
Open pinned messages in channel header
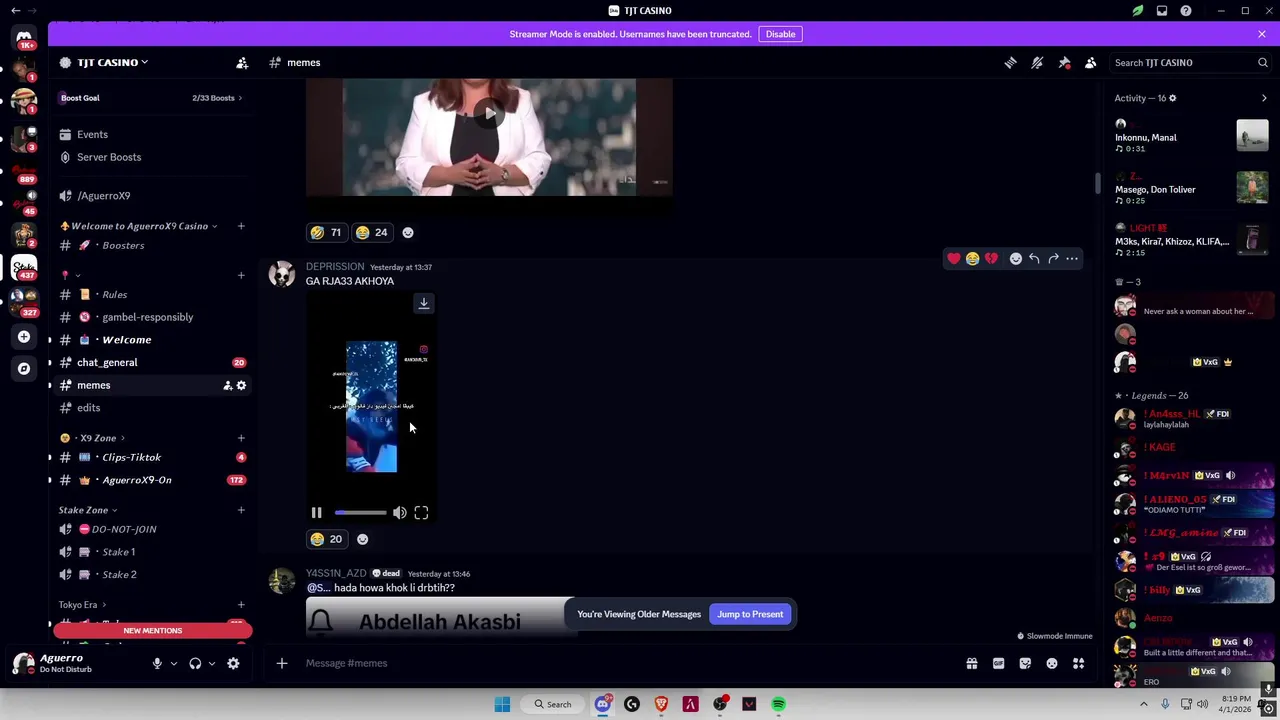tap(1064, 62)
